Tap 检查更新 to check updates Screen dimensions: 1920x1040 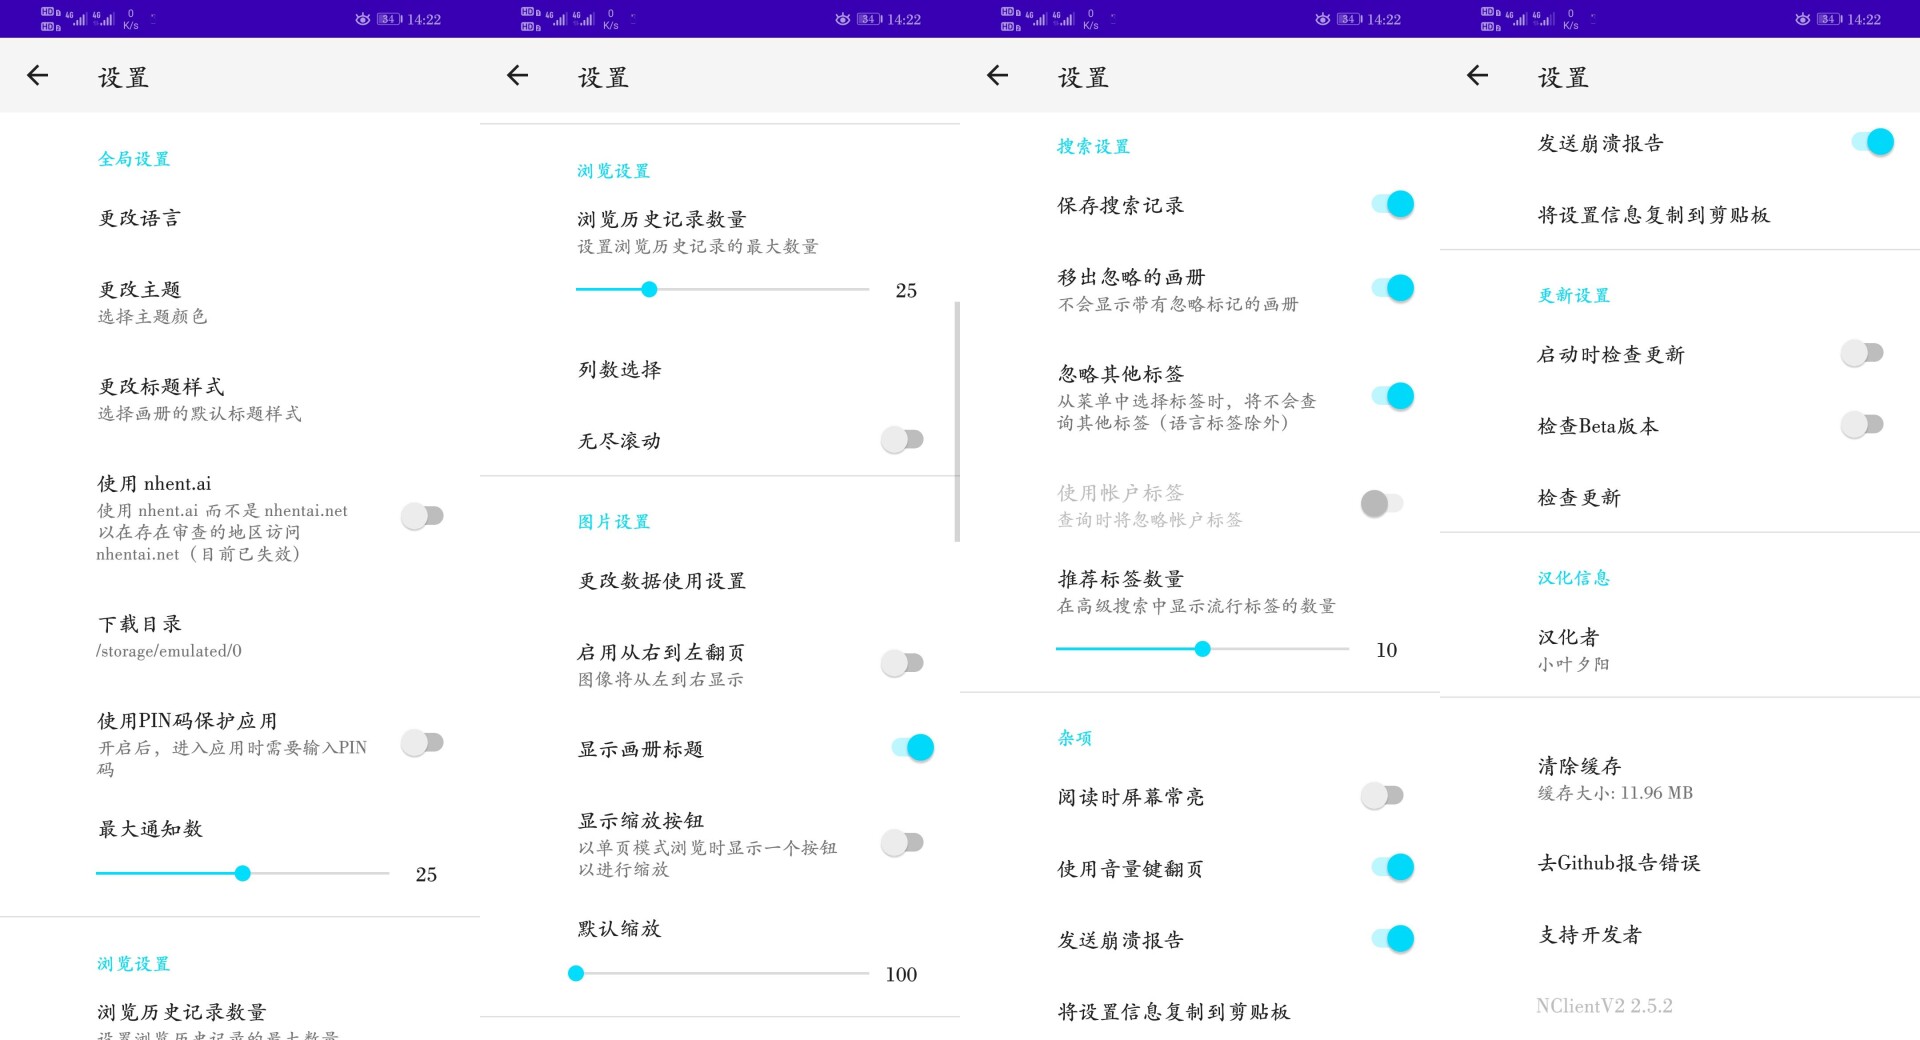1579,498
